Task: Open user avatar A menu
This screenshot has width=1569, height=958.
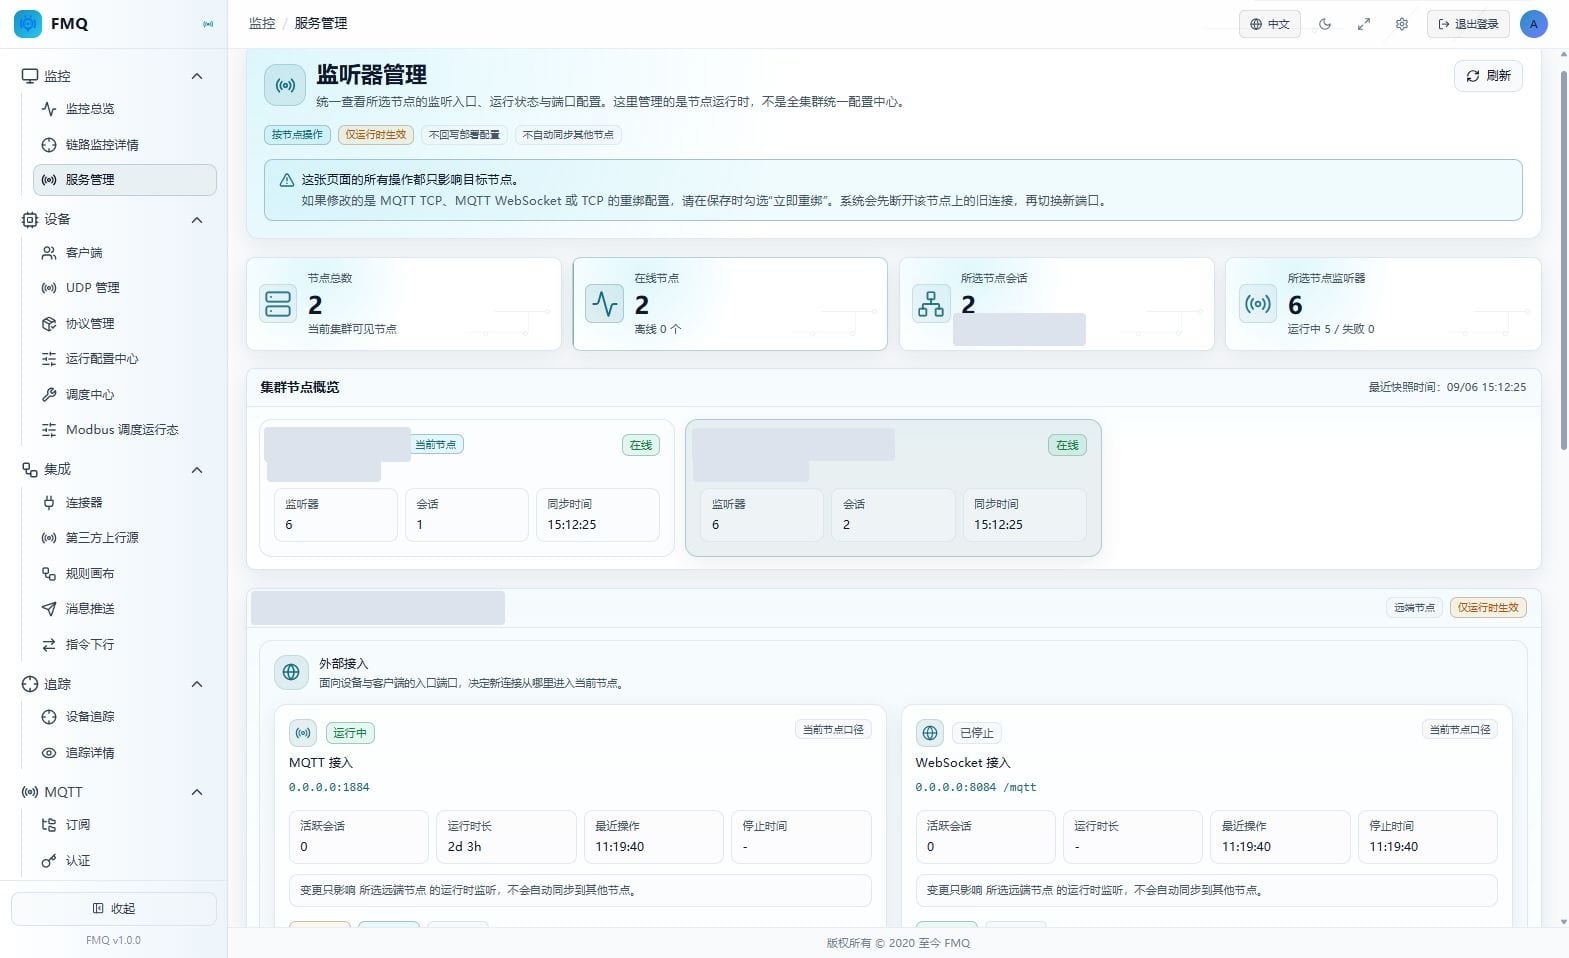Action: 1533,24
